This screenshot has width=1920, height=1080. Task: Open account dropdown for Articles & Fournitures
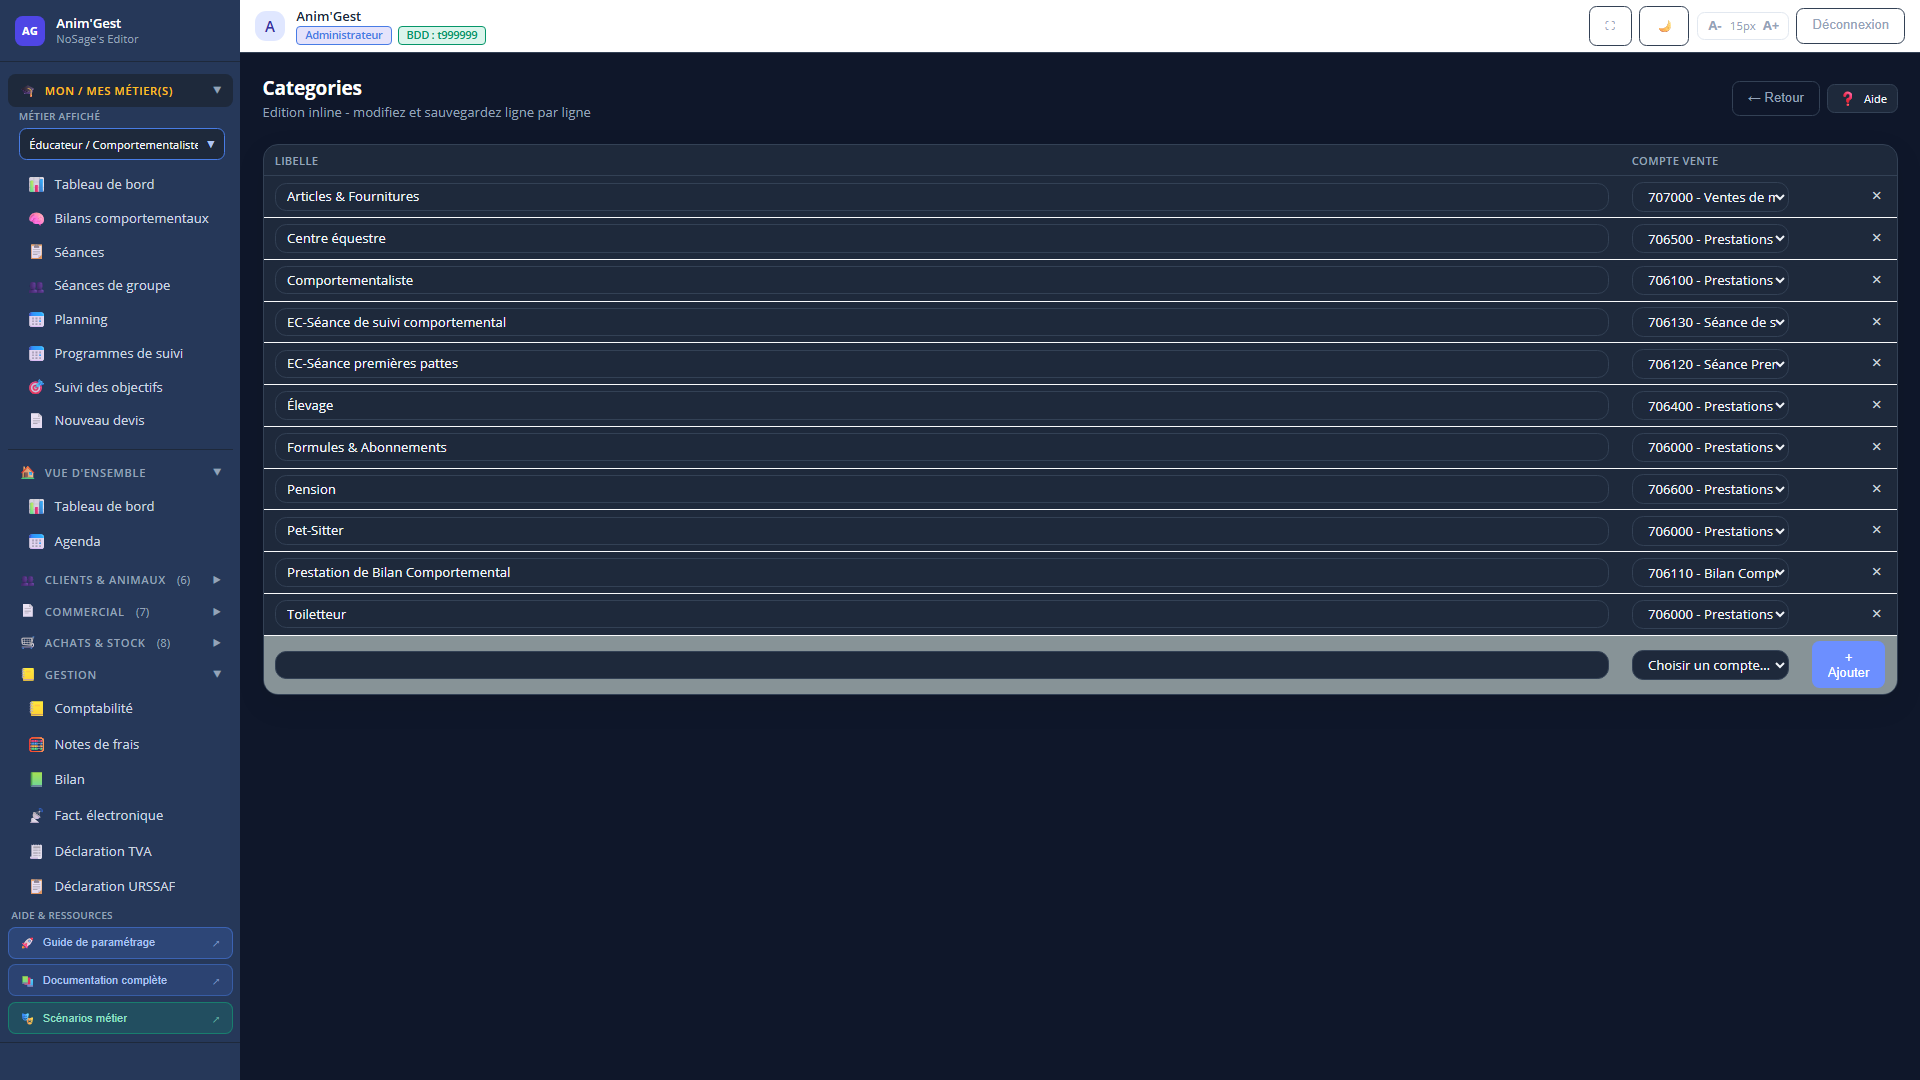(1710, 197)
